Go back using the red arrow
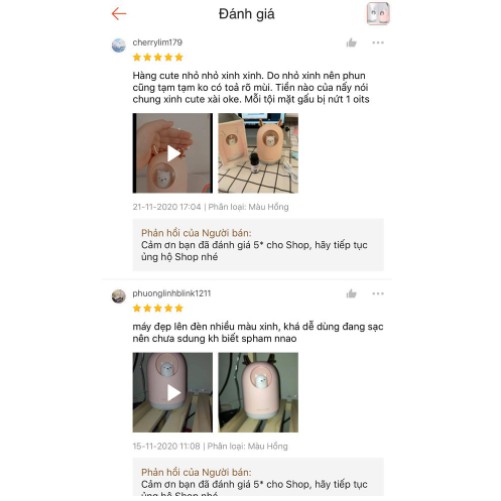Image resolution: width=501 pixels, height=501 pixels. pos(119,14)
